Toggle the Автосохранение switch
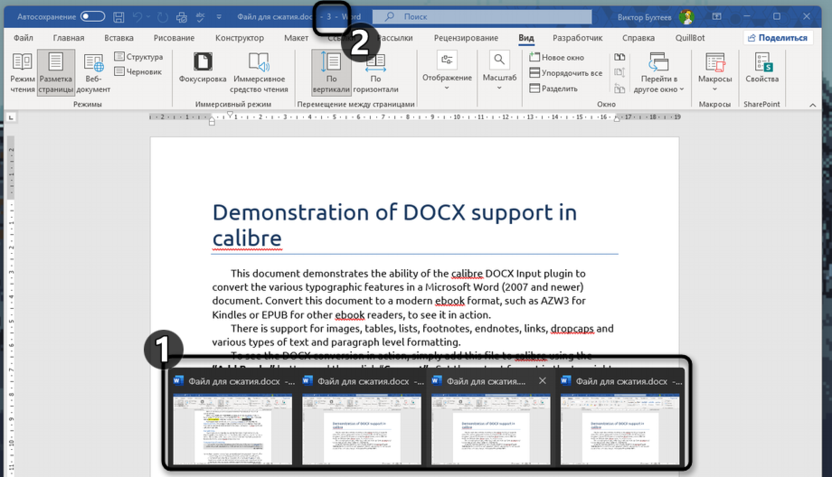Screen dimensions: 832x477 (92, 16)
